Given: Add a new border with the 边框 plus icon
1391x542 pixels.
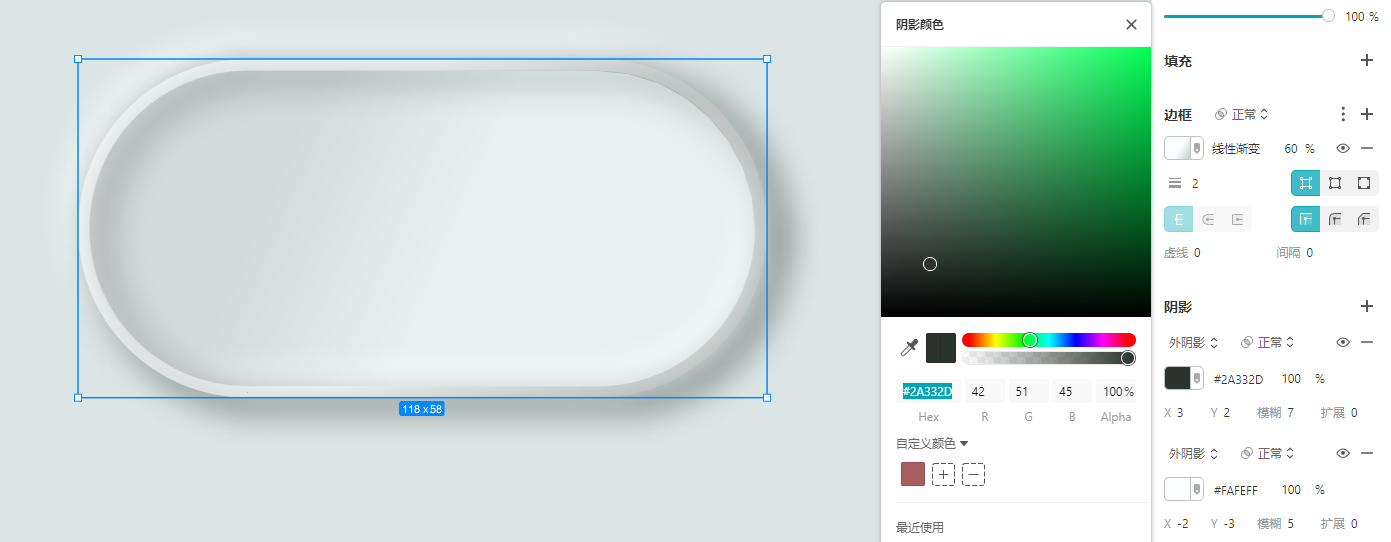Looking at the screenshot, I should [1367, 114].
